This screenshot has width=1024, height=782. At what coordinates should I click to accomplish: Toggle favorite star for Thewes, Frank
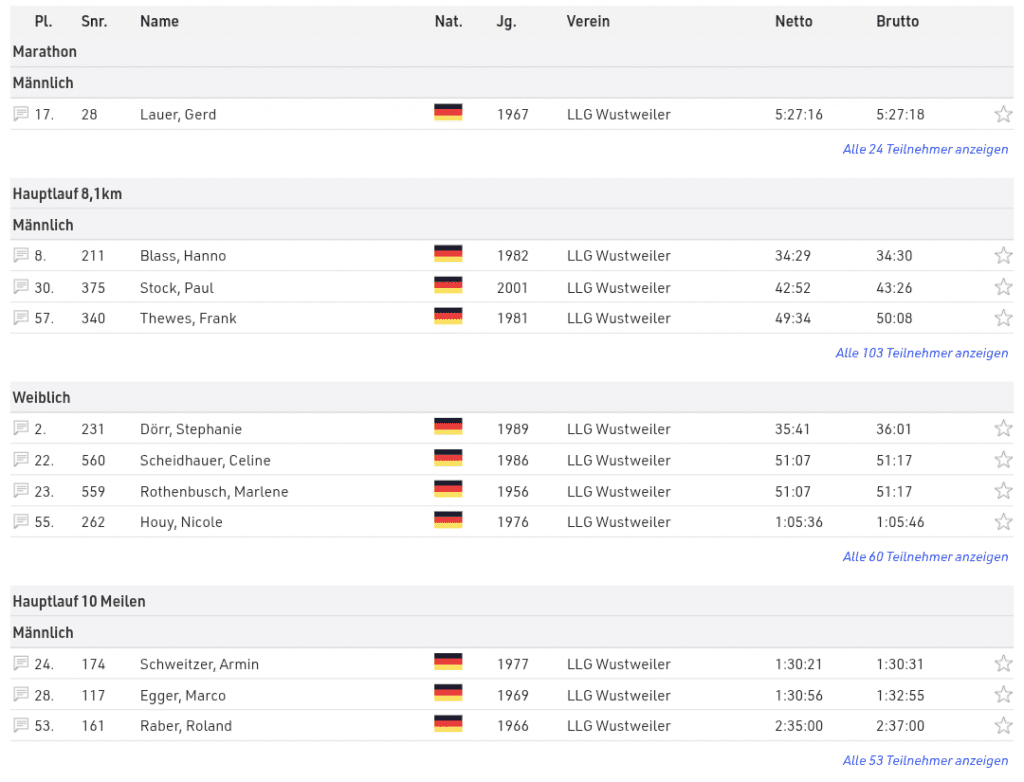(1003, 318)
